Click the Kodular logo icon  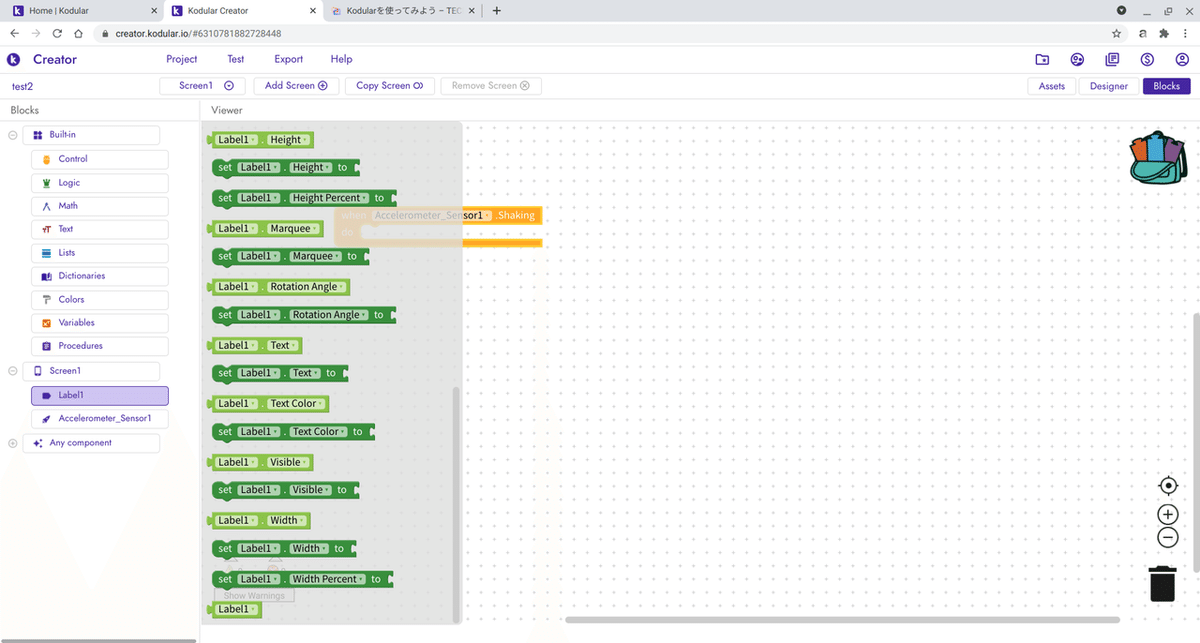[x=14, y=59]
